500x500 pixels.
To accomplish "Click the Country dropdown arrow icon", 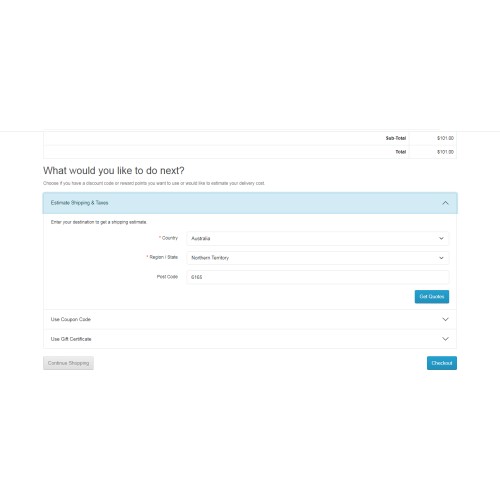I will click(x=441, y=238).
